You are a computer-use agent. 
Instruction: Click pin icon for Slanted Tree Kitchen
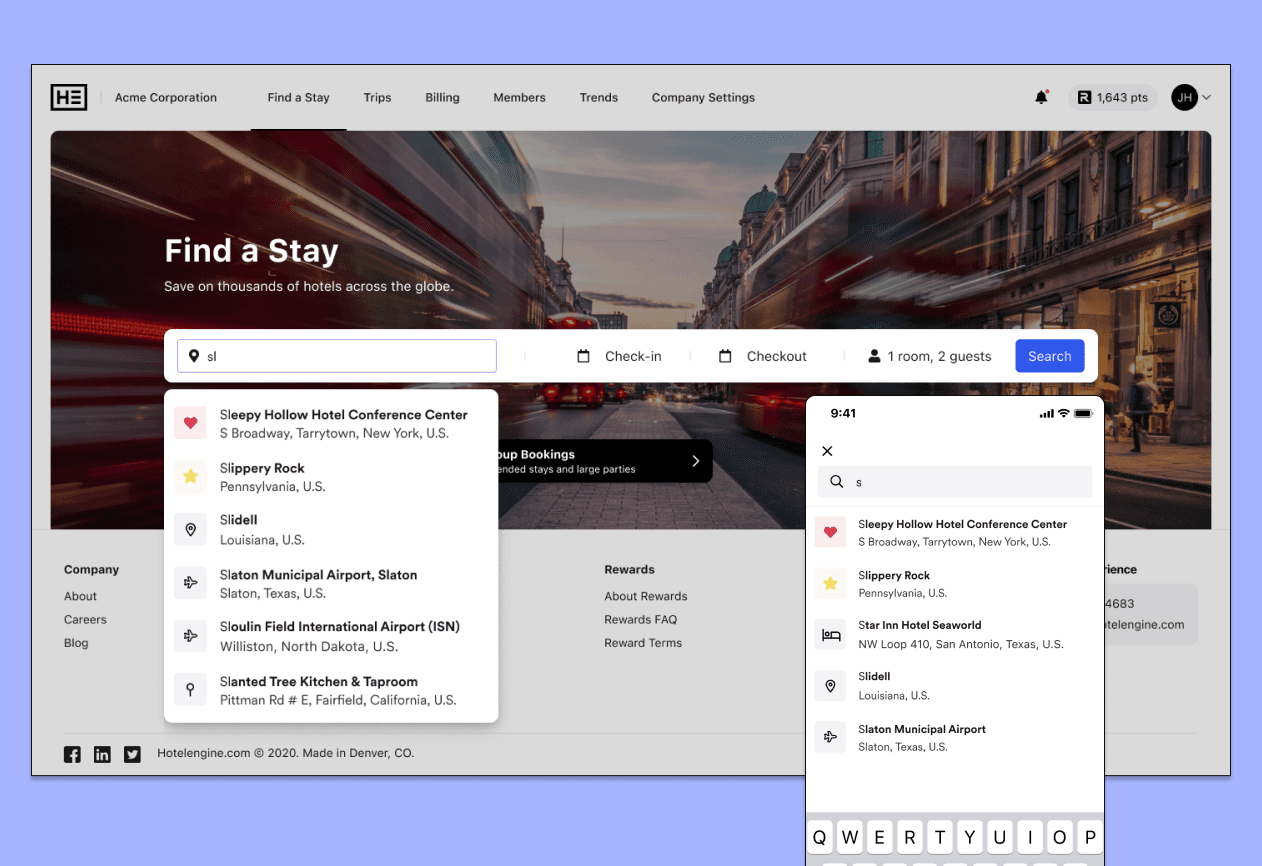tap(190, 689)
